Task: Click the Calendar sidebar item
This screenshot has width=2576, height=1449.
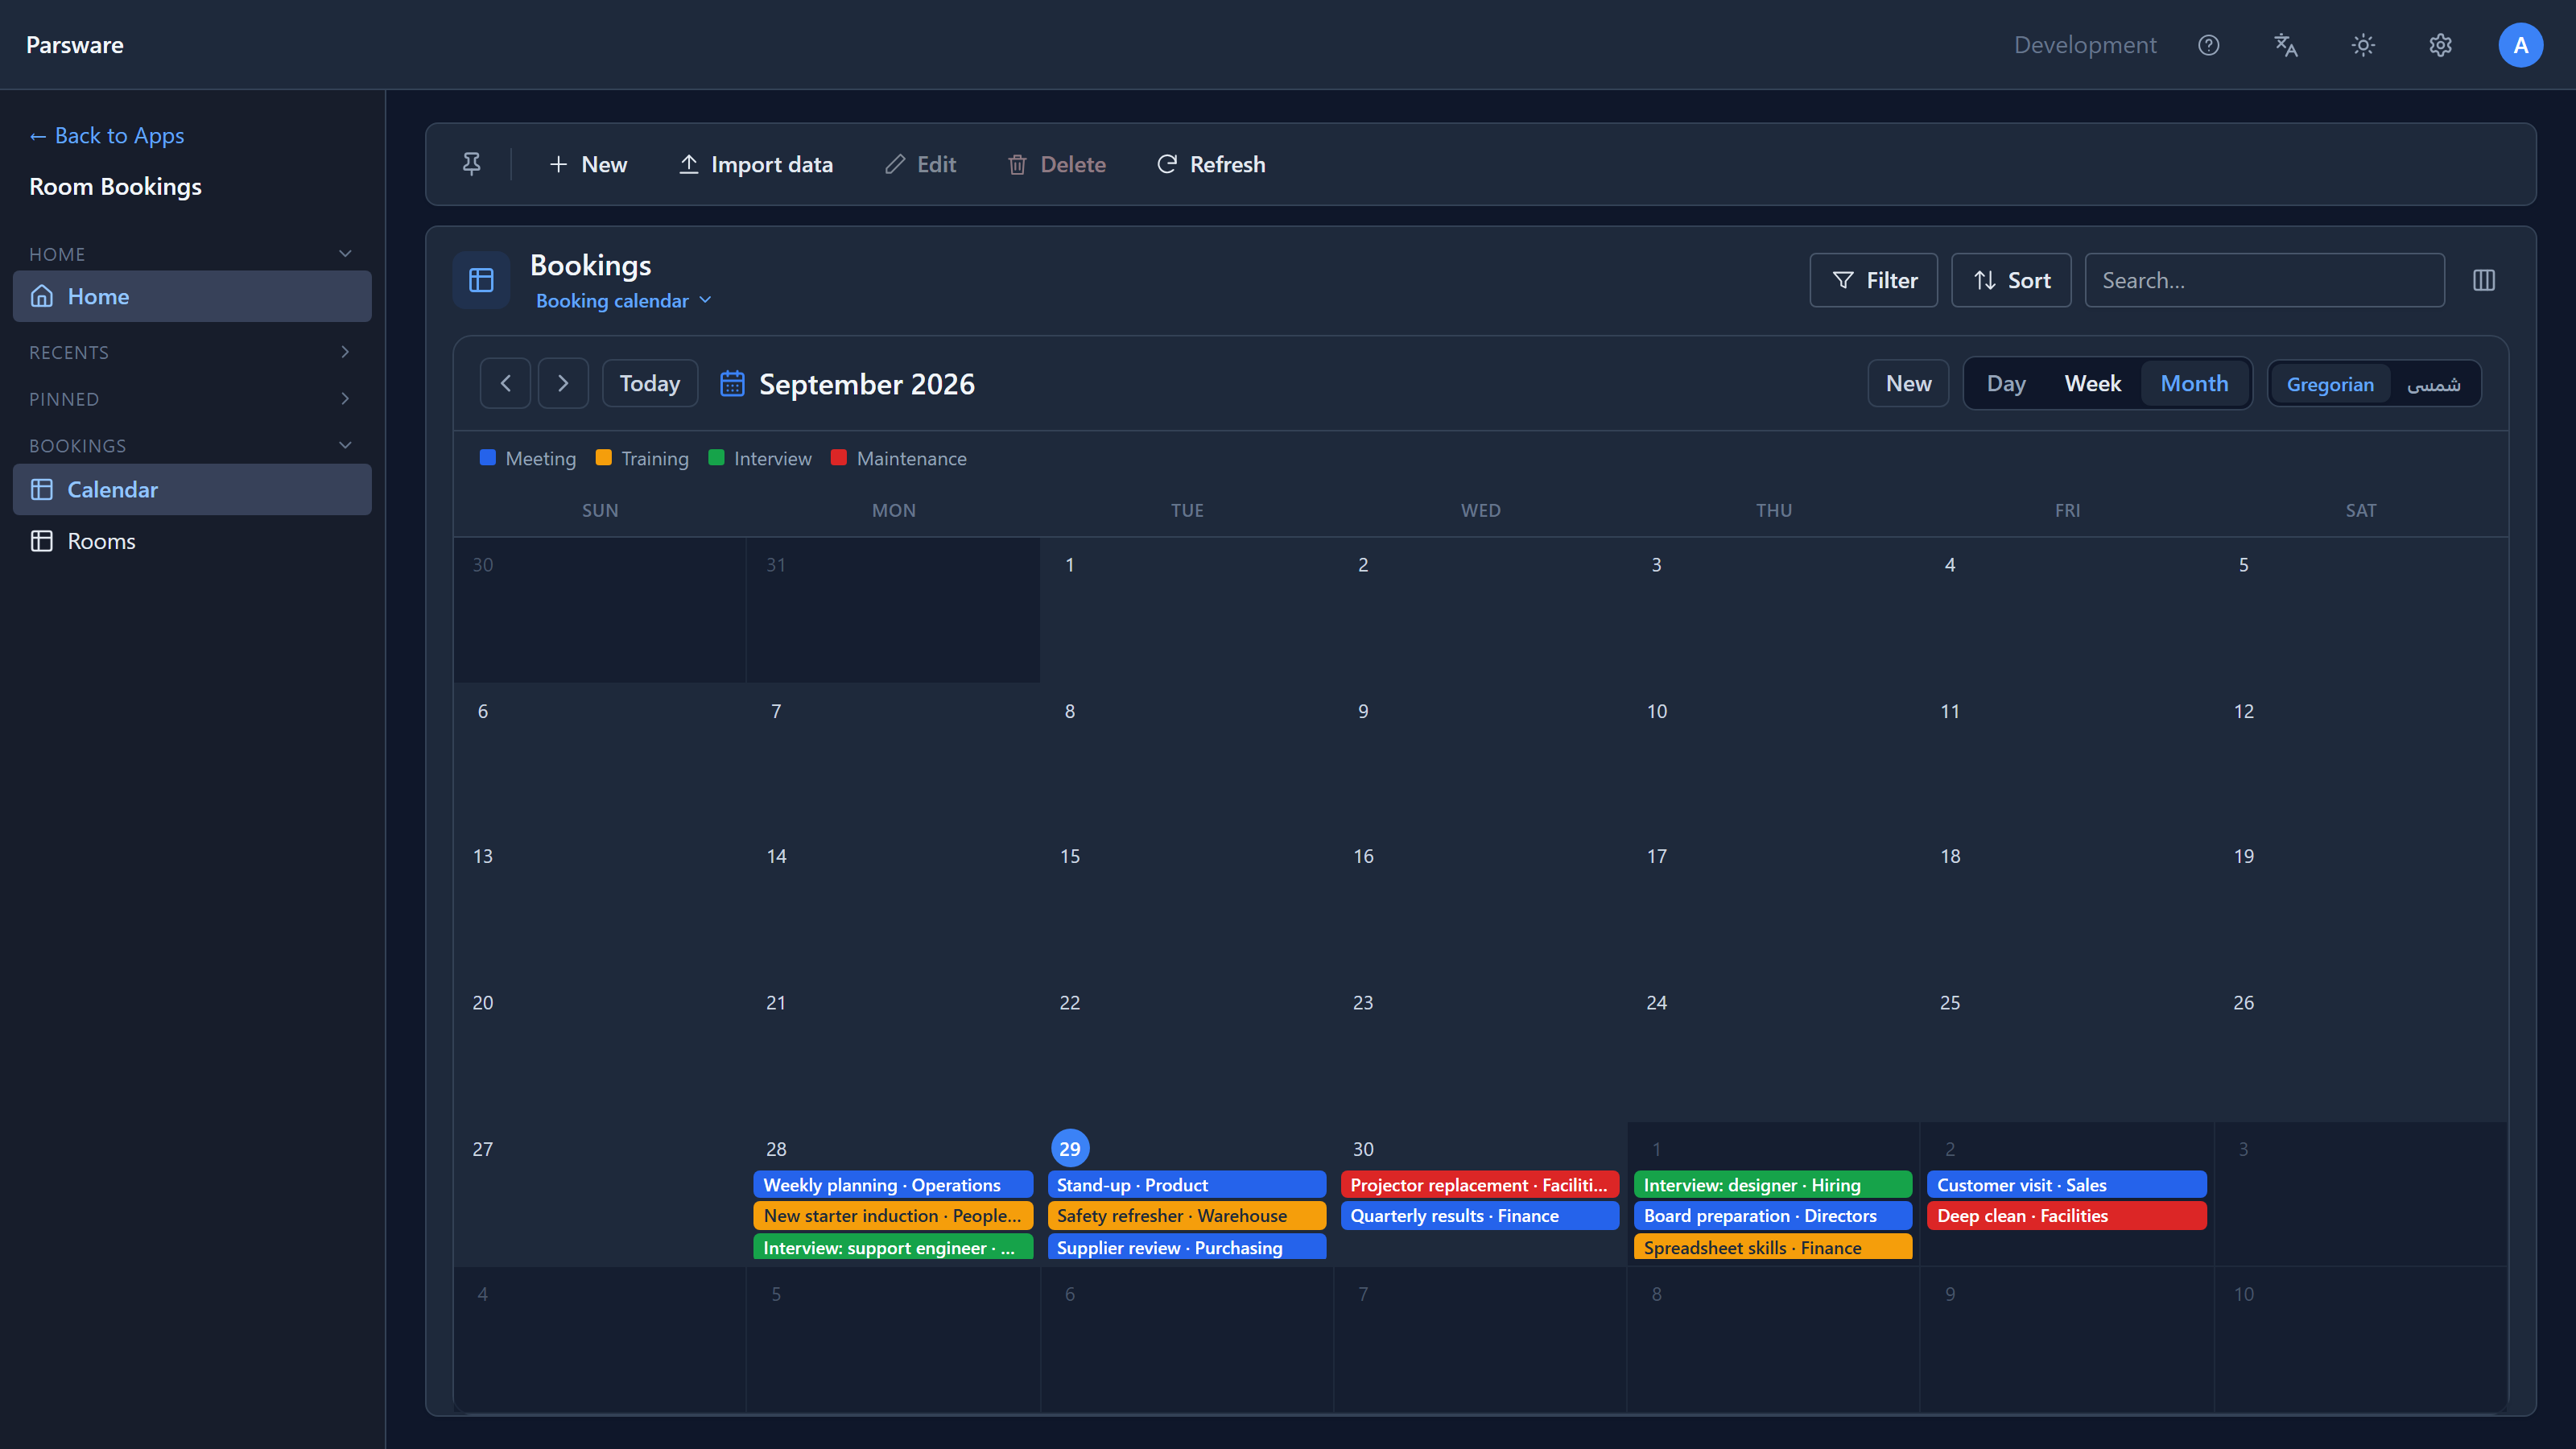Action: (x=192, y=489)
